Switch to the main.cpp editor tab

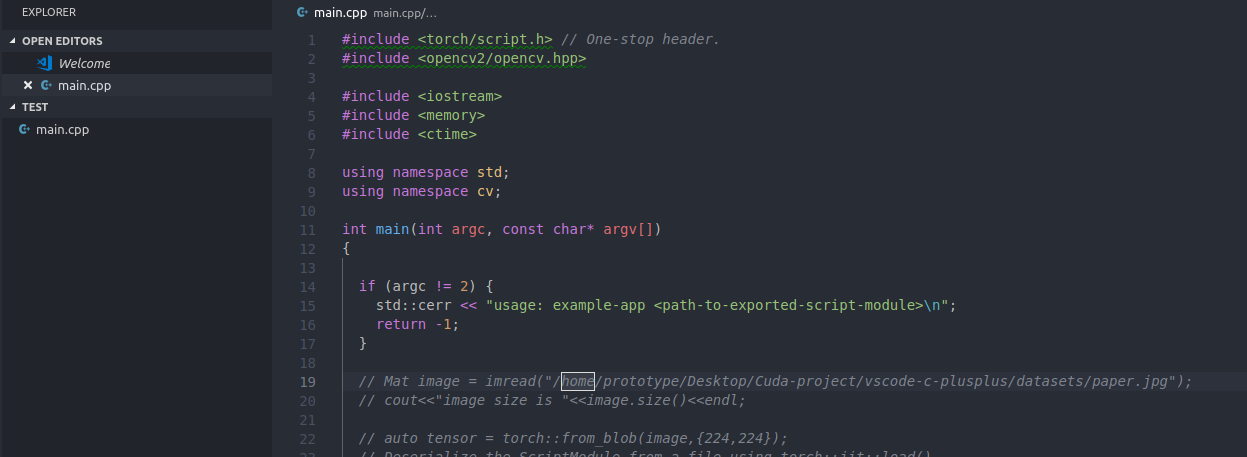coord(339,13)
